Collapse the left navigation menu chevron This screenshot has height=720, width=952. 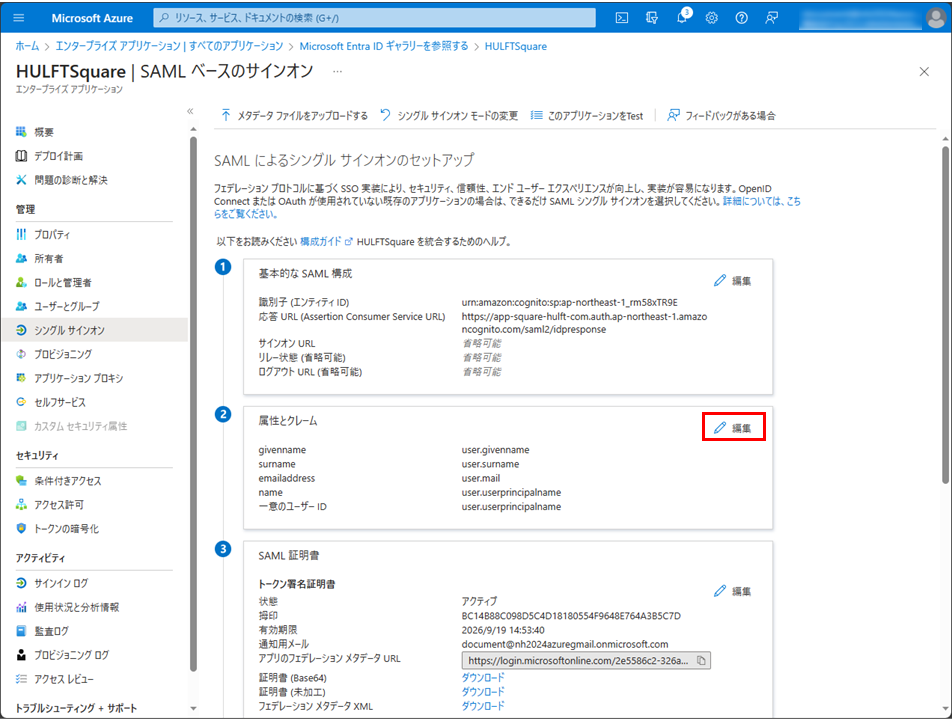click(x=190, y=111)
